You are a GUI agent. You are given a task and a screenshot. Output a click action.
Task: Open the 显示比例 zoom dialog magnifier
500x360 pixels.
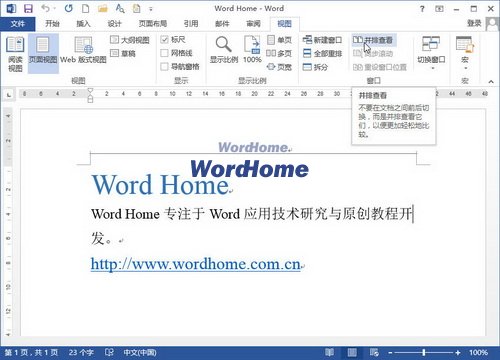click(224, 50)
